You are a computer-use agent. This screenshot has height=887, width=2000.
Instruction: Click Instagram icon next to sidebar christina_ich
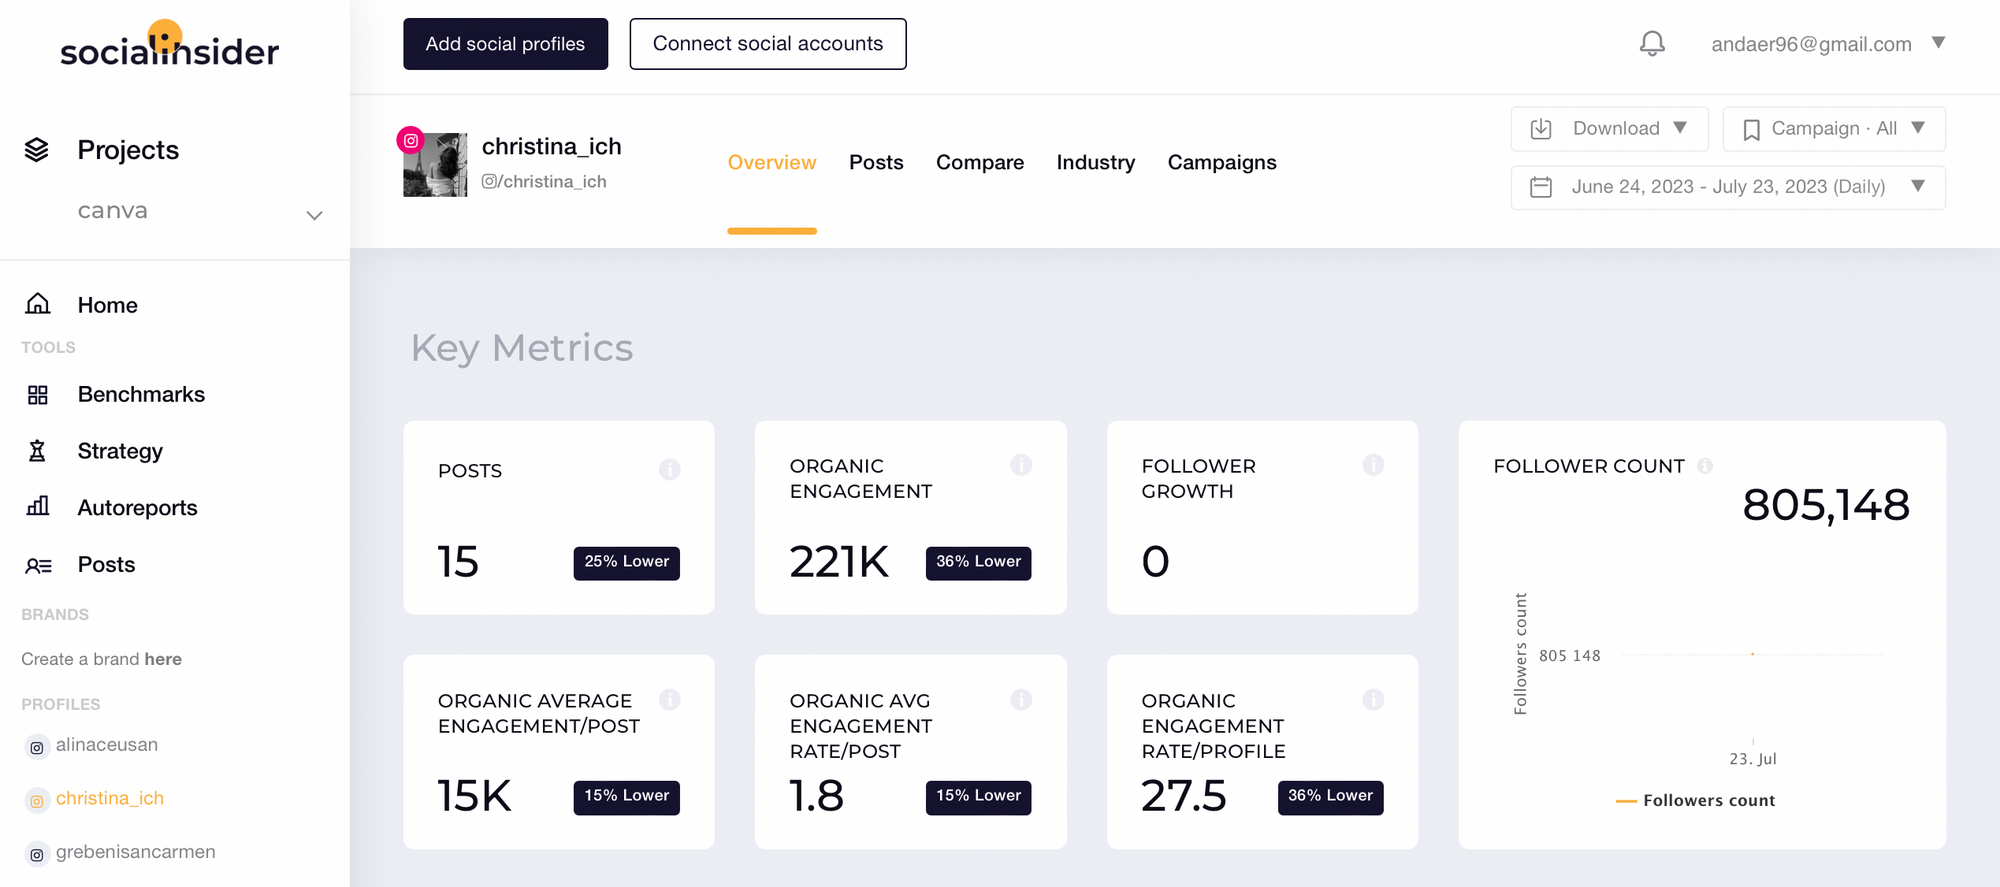click(x=37, y=800)
